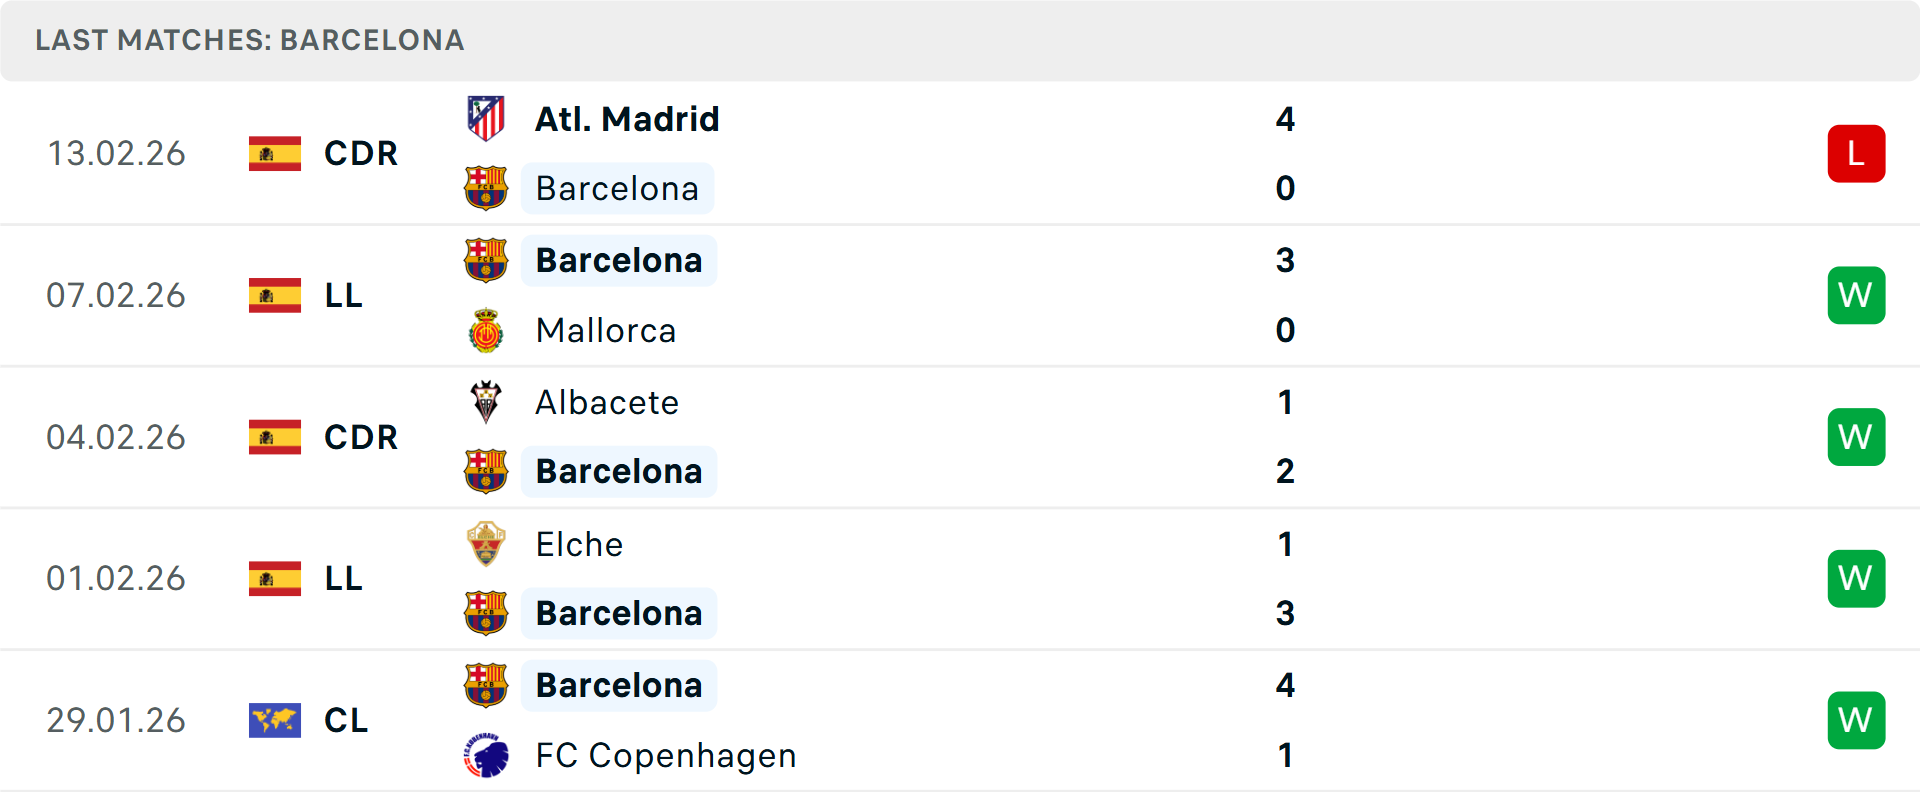Toggle the red L result badge
This screenshot has width=1920, height=792.
click(x=1856, y=153)
